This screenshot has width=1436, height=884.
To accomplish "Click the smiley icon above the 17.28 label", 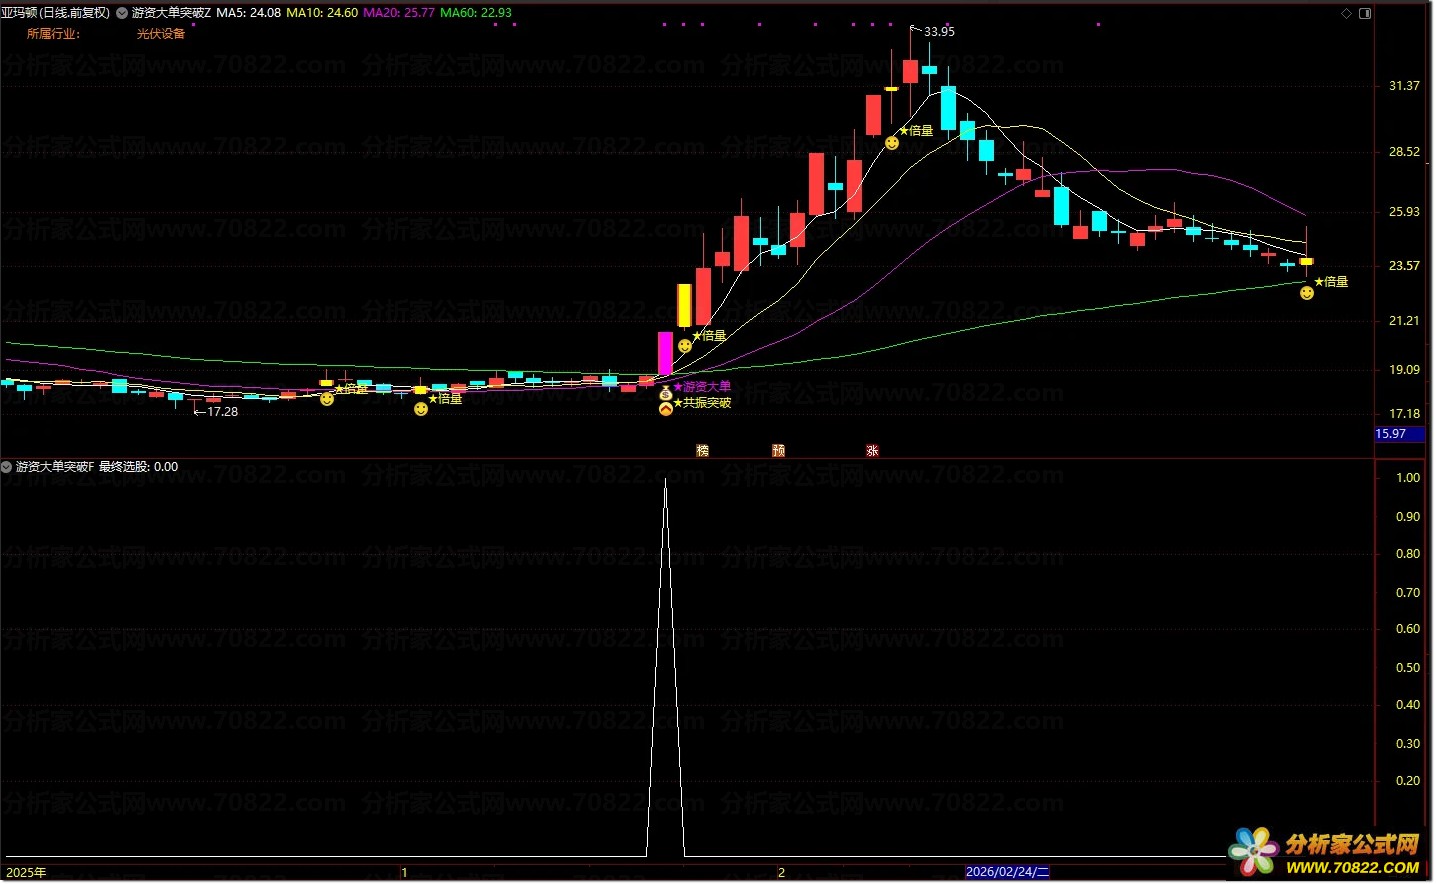I will 327,399.
